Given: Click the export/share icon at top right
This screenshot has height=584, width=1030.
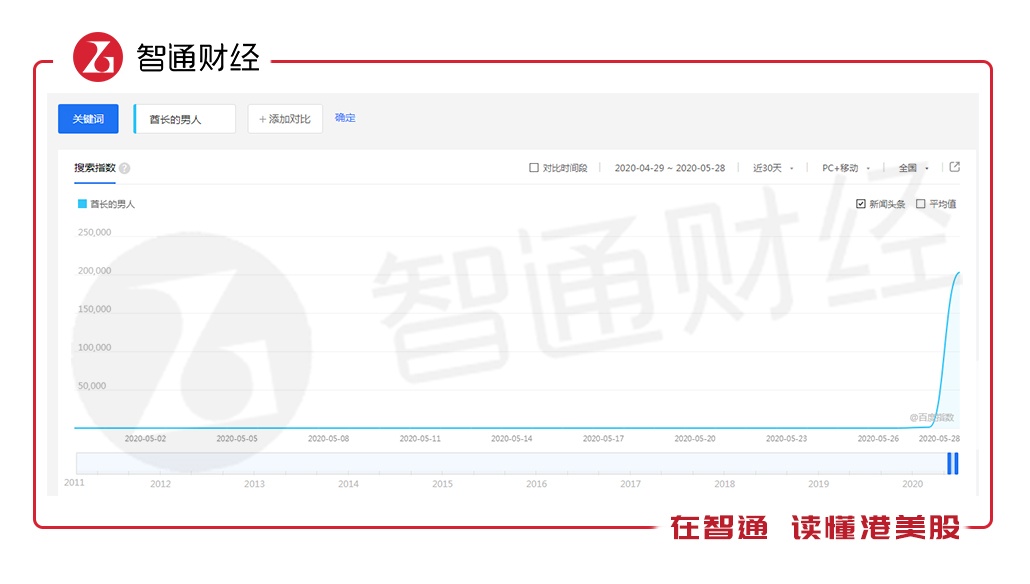Looking at the screenshot, I should (954, 167).
